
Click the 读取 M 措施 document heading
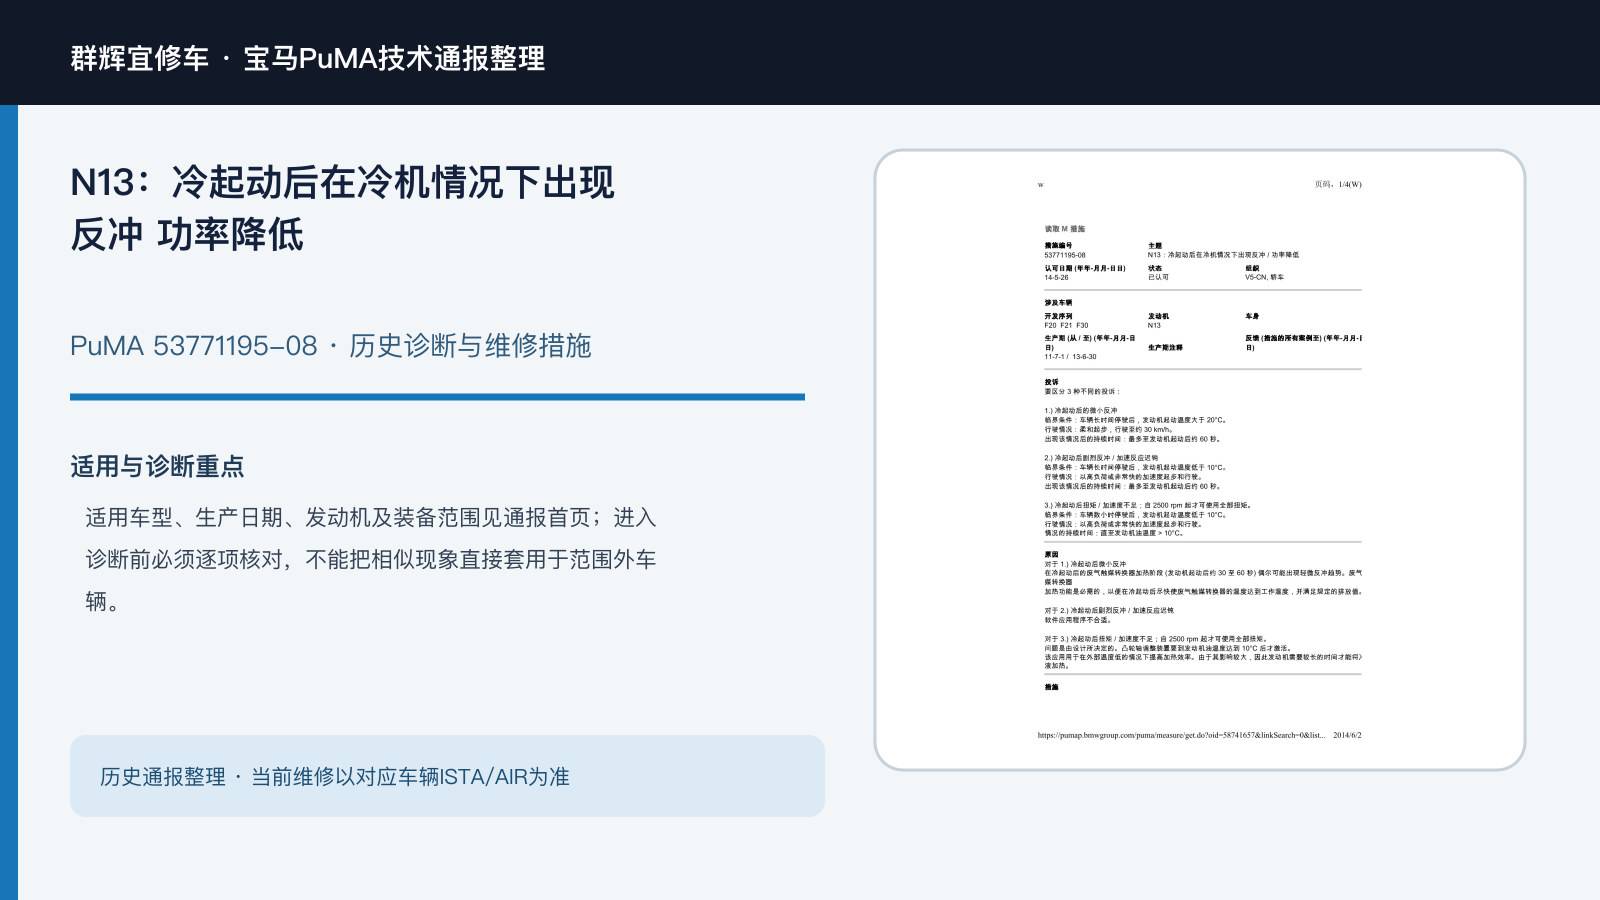coord(1065,229)
